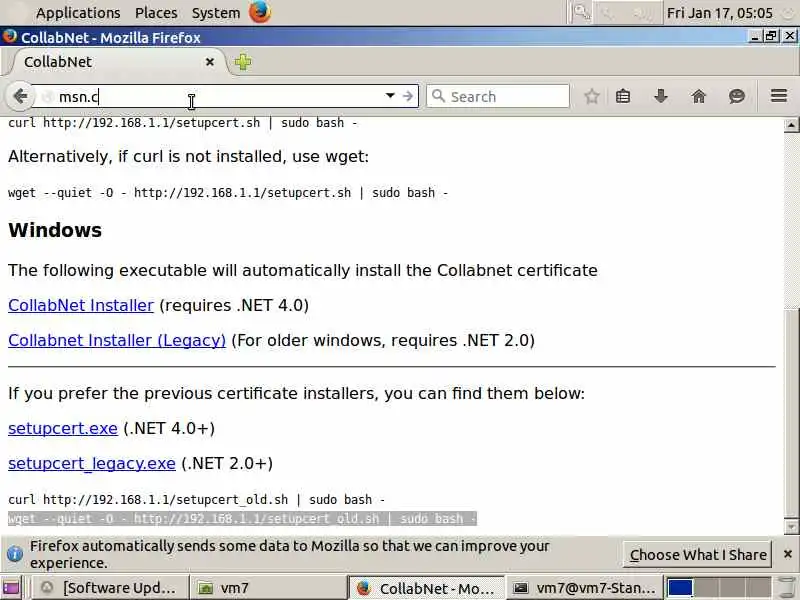Click the wget --quiet setupcert.sh command text

click(x=228, y=193)
